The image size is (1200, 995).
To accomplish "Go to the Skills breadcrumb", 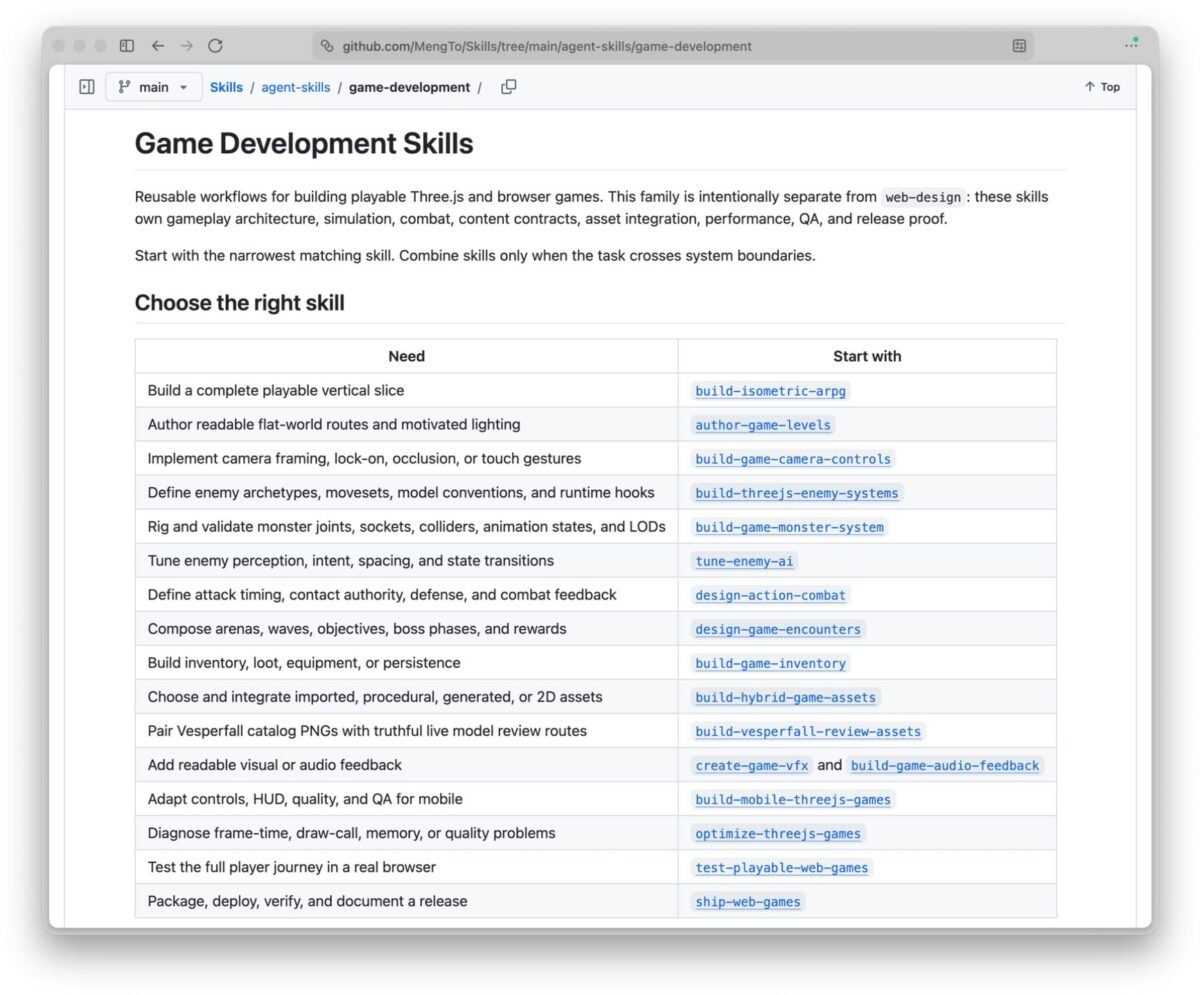I will click(226, 87).
